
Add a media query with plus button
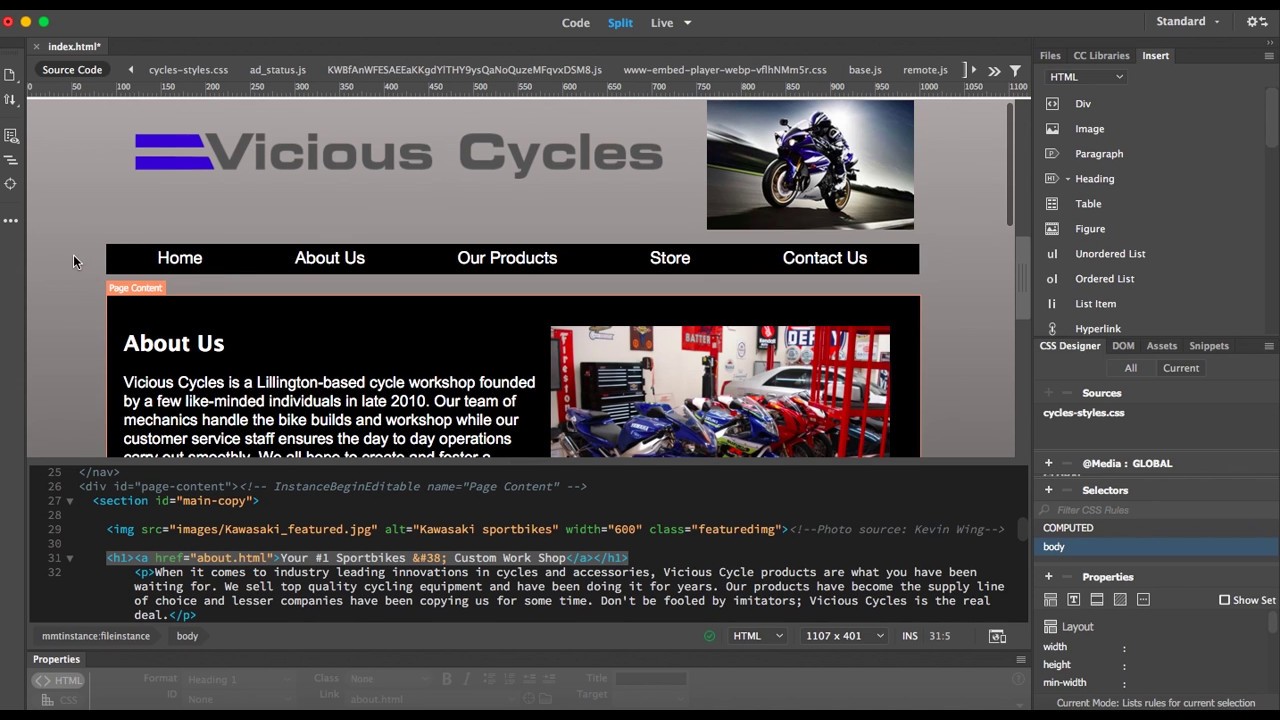click(1048, 463)
